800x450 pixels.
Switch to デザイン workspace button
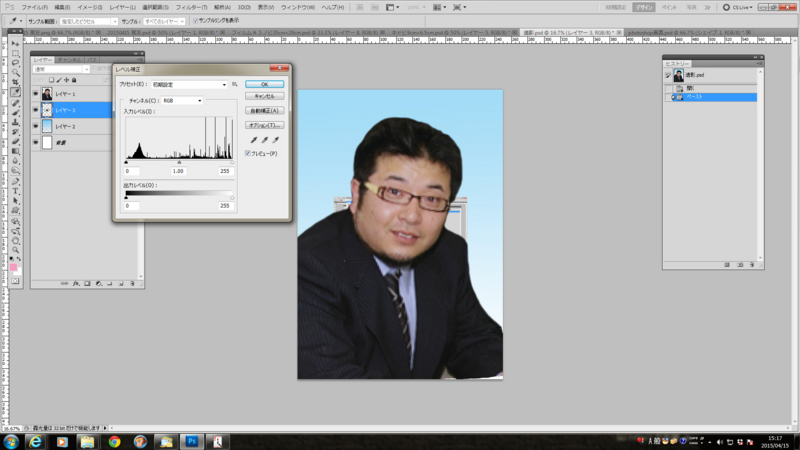(x=644, y=7)
